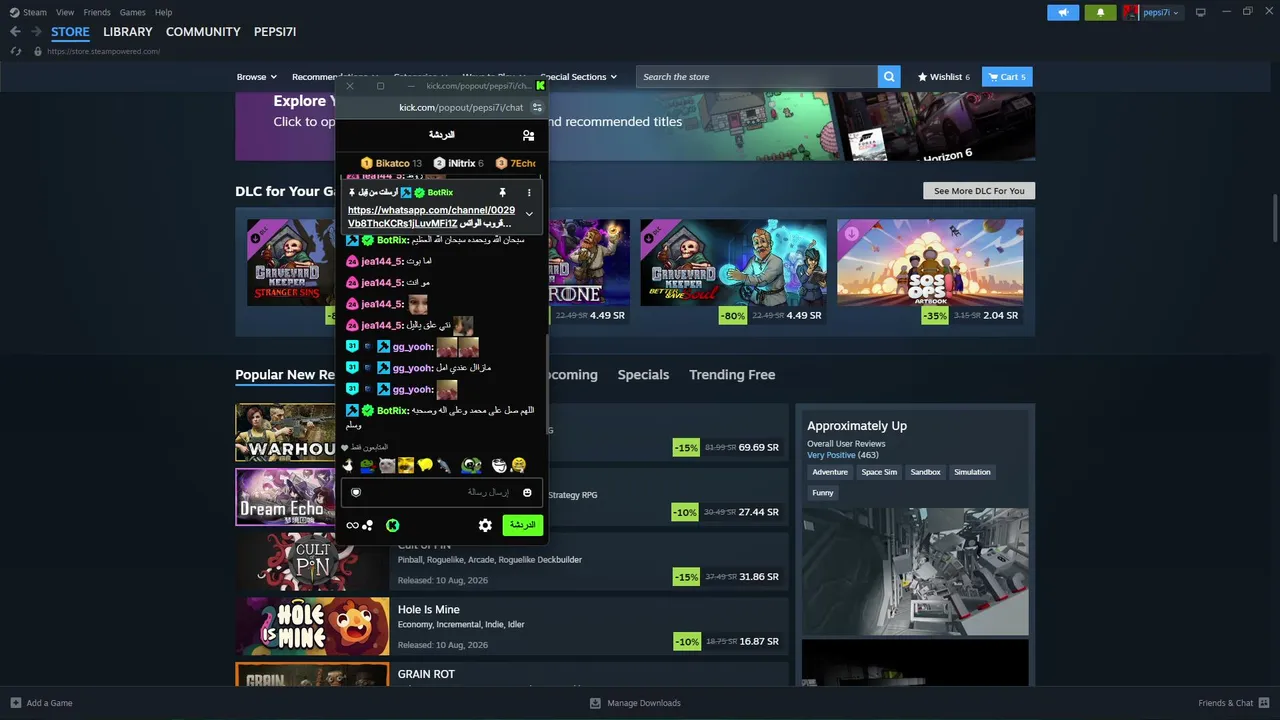
Task: Send the yellow chick quick emote
Action: [425, 465]
